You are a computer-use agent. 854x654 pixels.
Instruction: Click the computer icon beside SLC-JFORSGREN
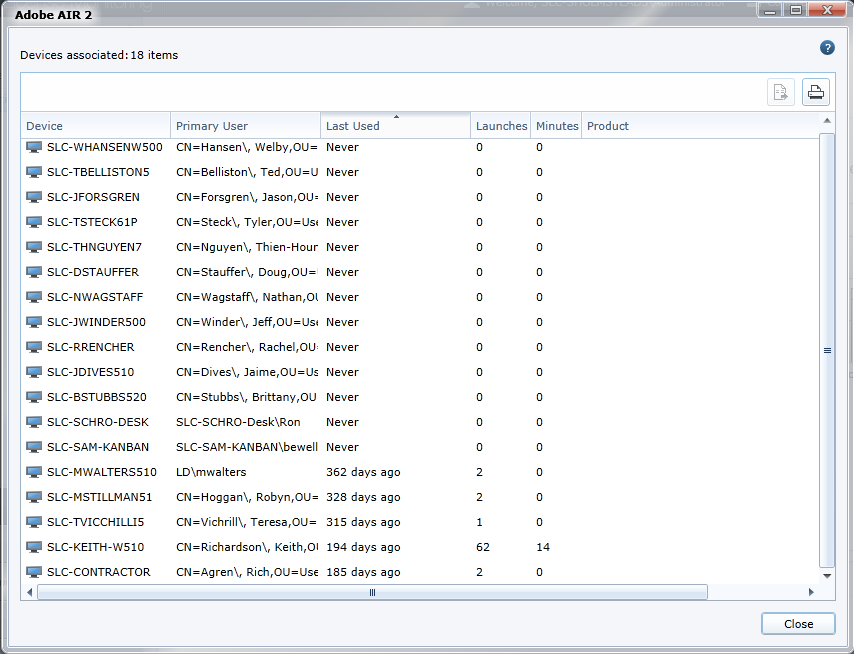pos(34,197)
